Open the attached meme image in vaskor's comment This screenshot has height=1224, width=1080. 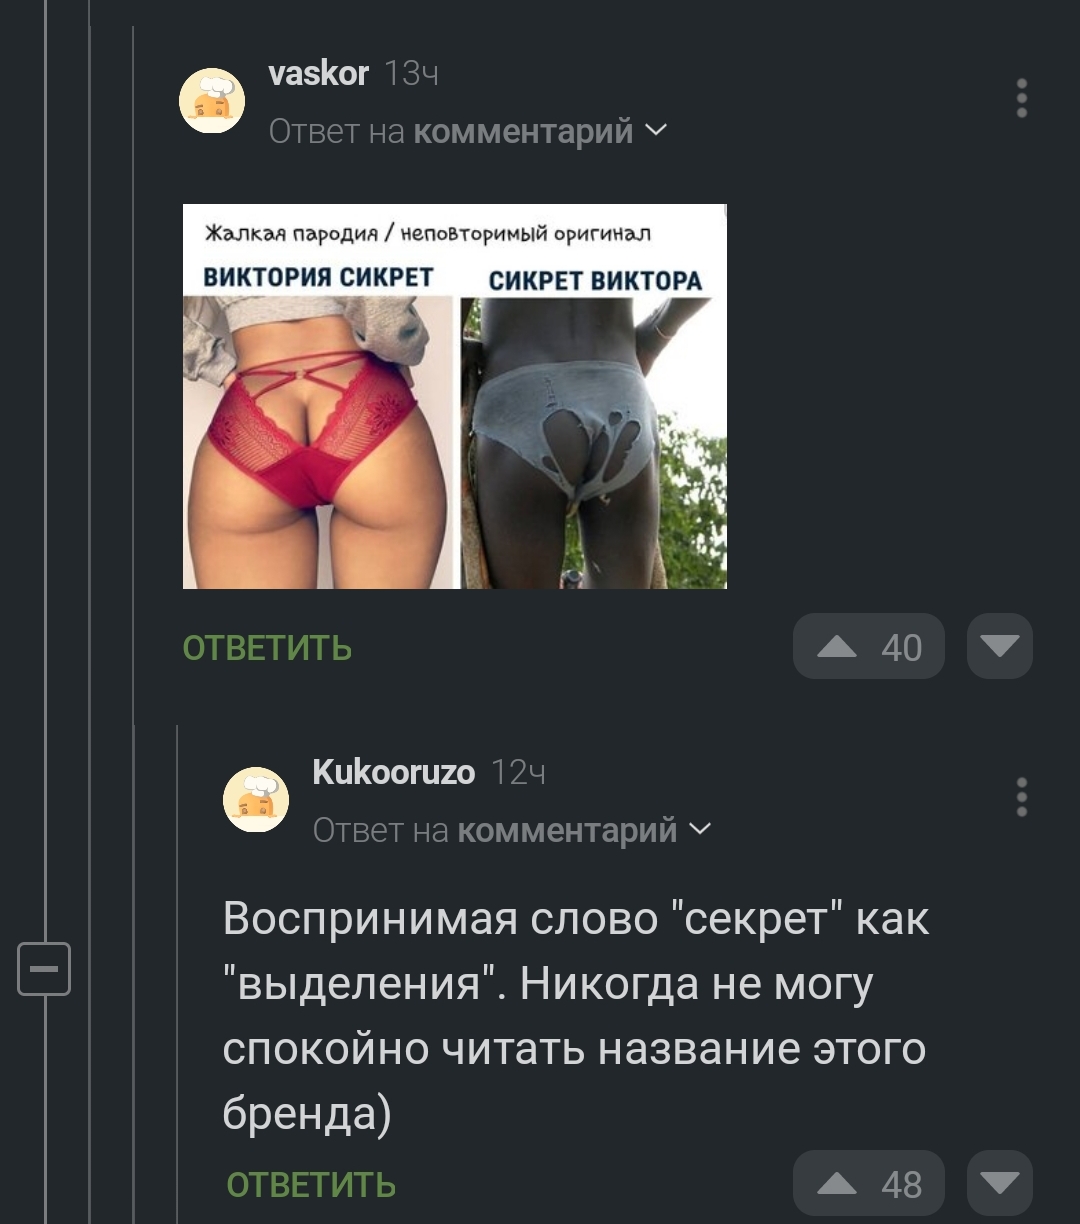coord(454,396)
